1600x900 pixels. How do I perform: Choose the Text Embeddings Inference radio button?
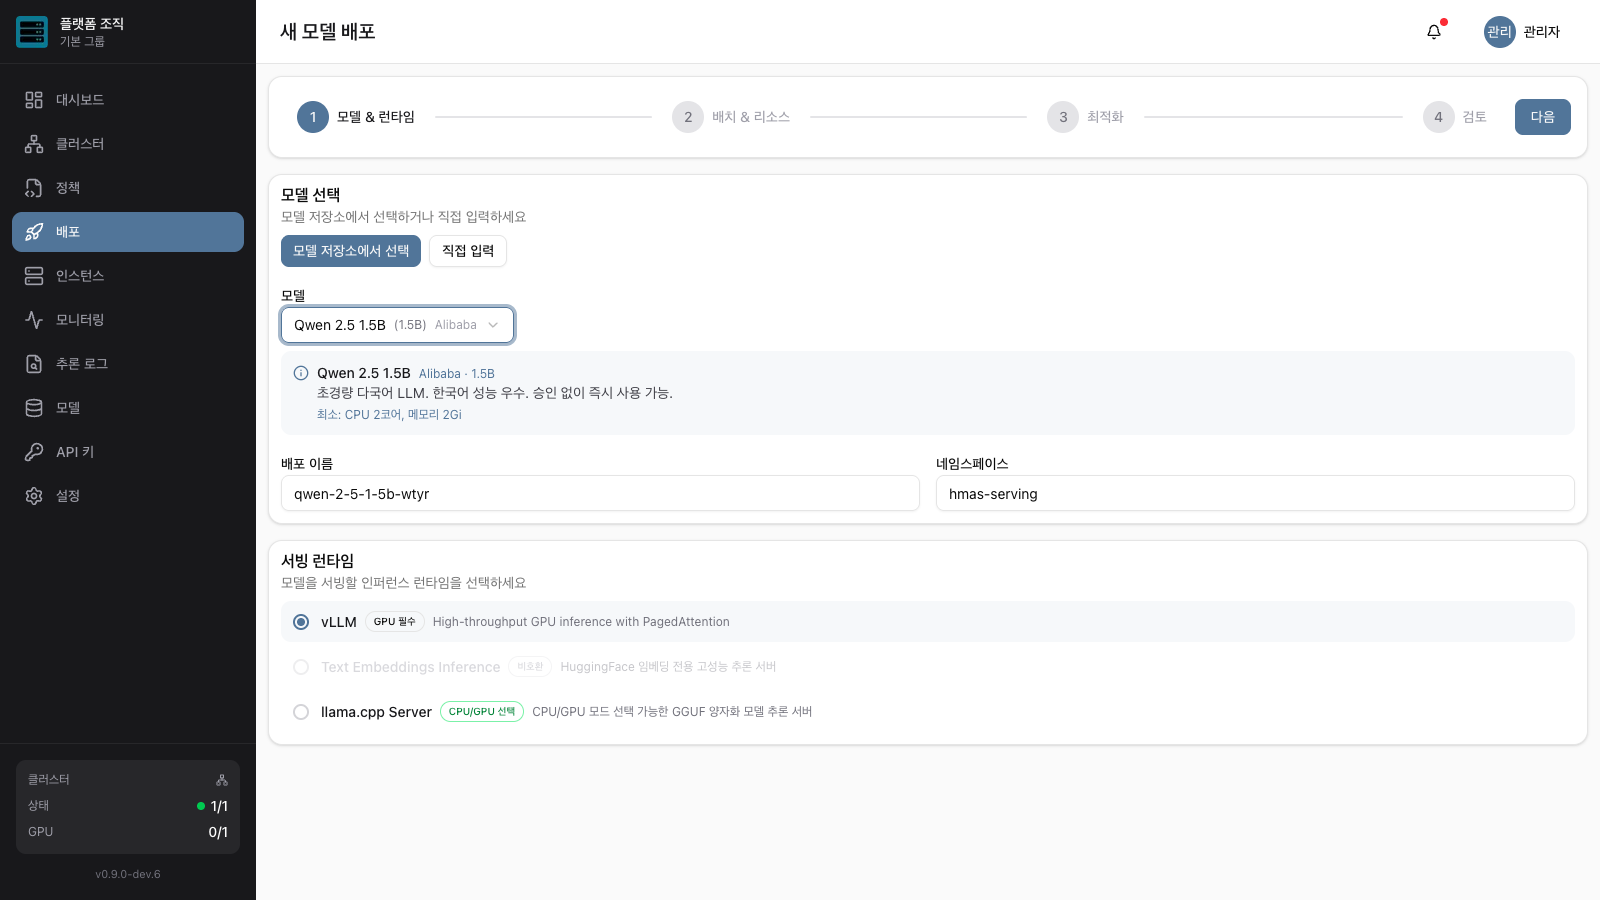tap(301, 667)
